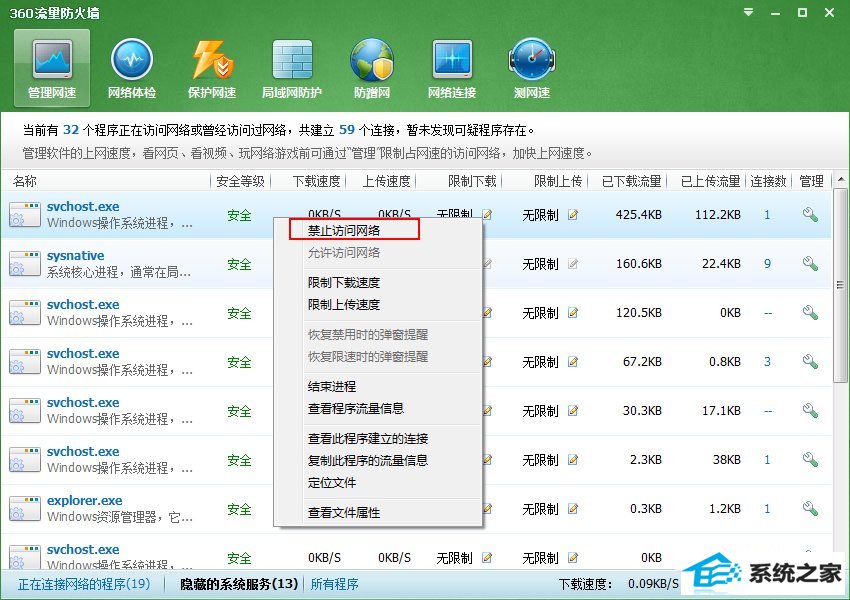This screenshot has height=600, width=850.
Task: Switch to 正在连接网络的程序(19) tab
Action: pyautogui.click(x=84, y=584)
